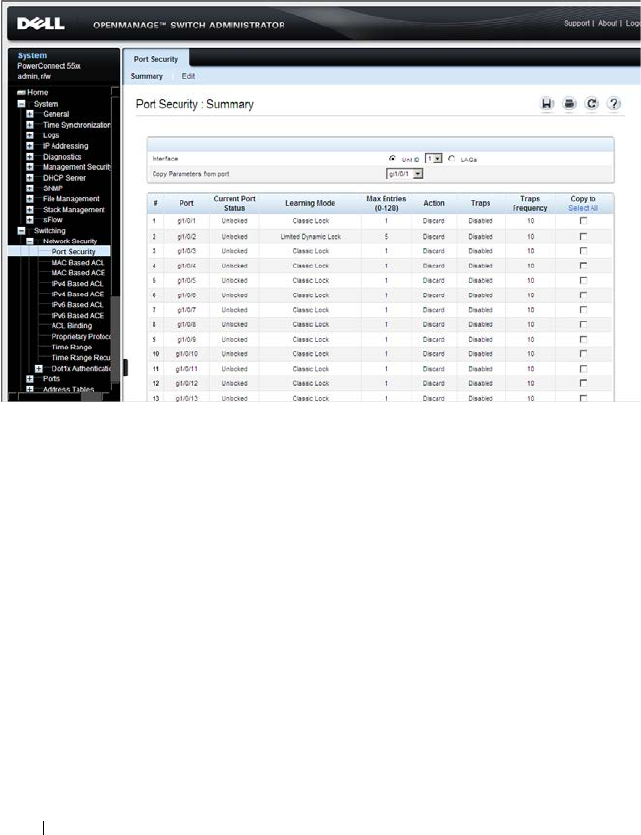This screenshot has width=641, height=835.
Task: Check Copy to box for gi1/0/12
Action: pos(583,383)
